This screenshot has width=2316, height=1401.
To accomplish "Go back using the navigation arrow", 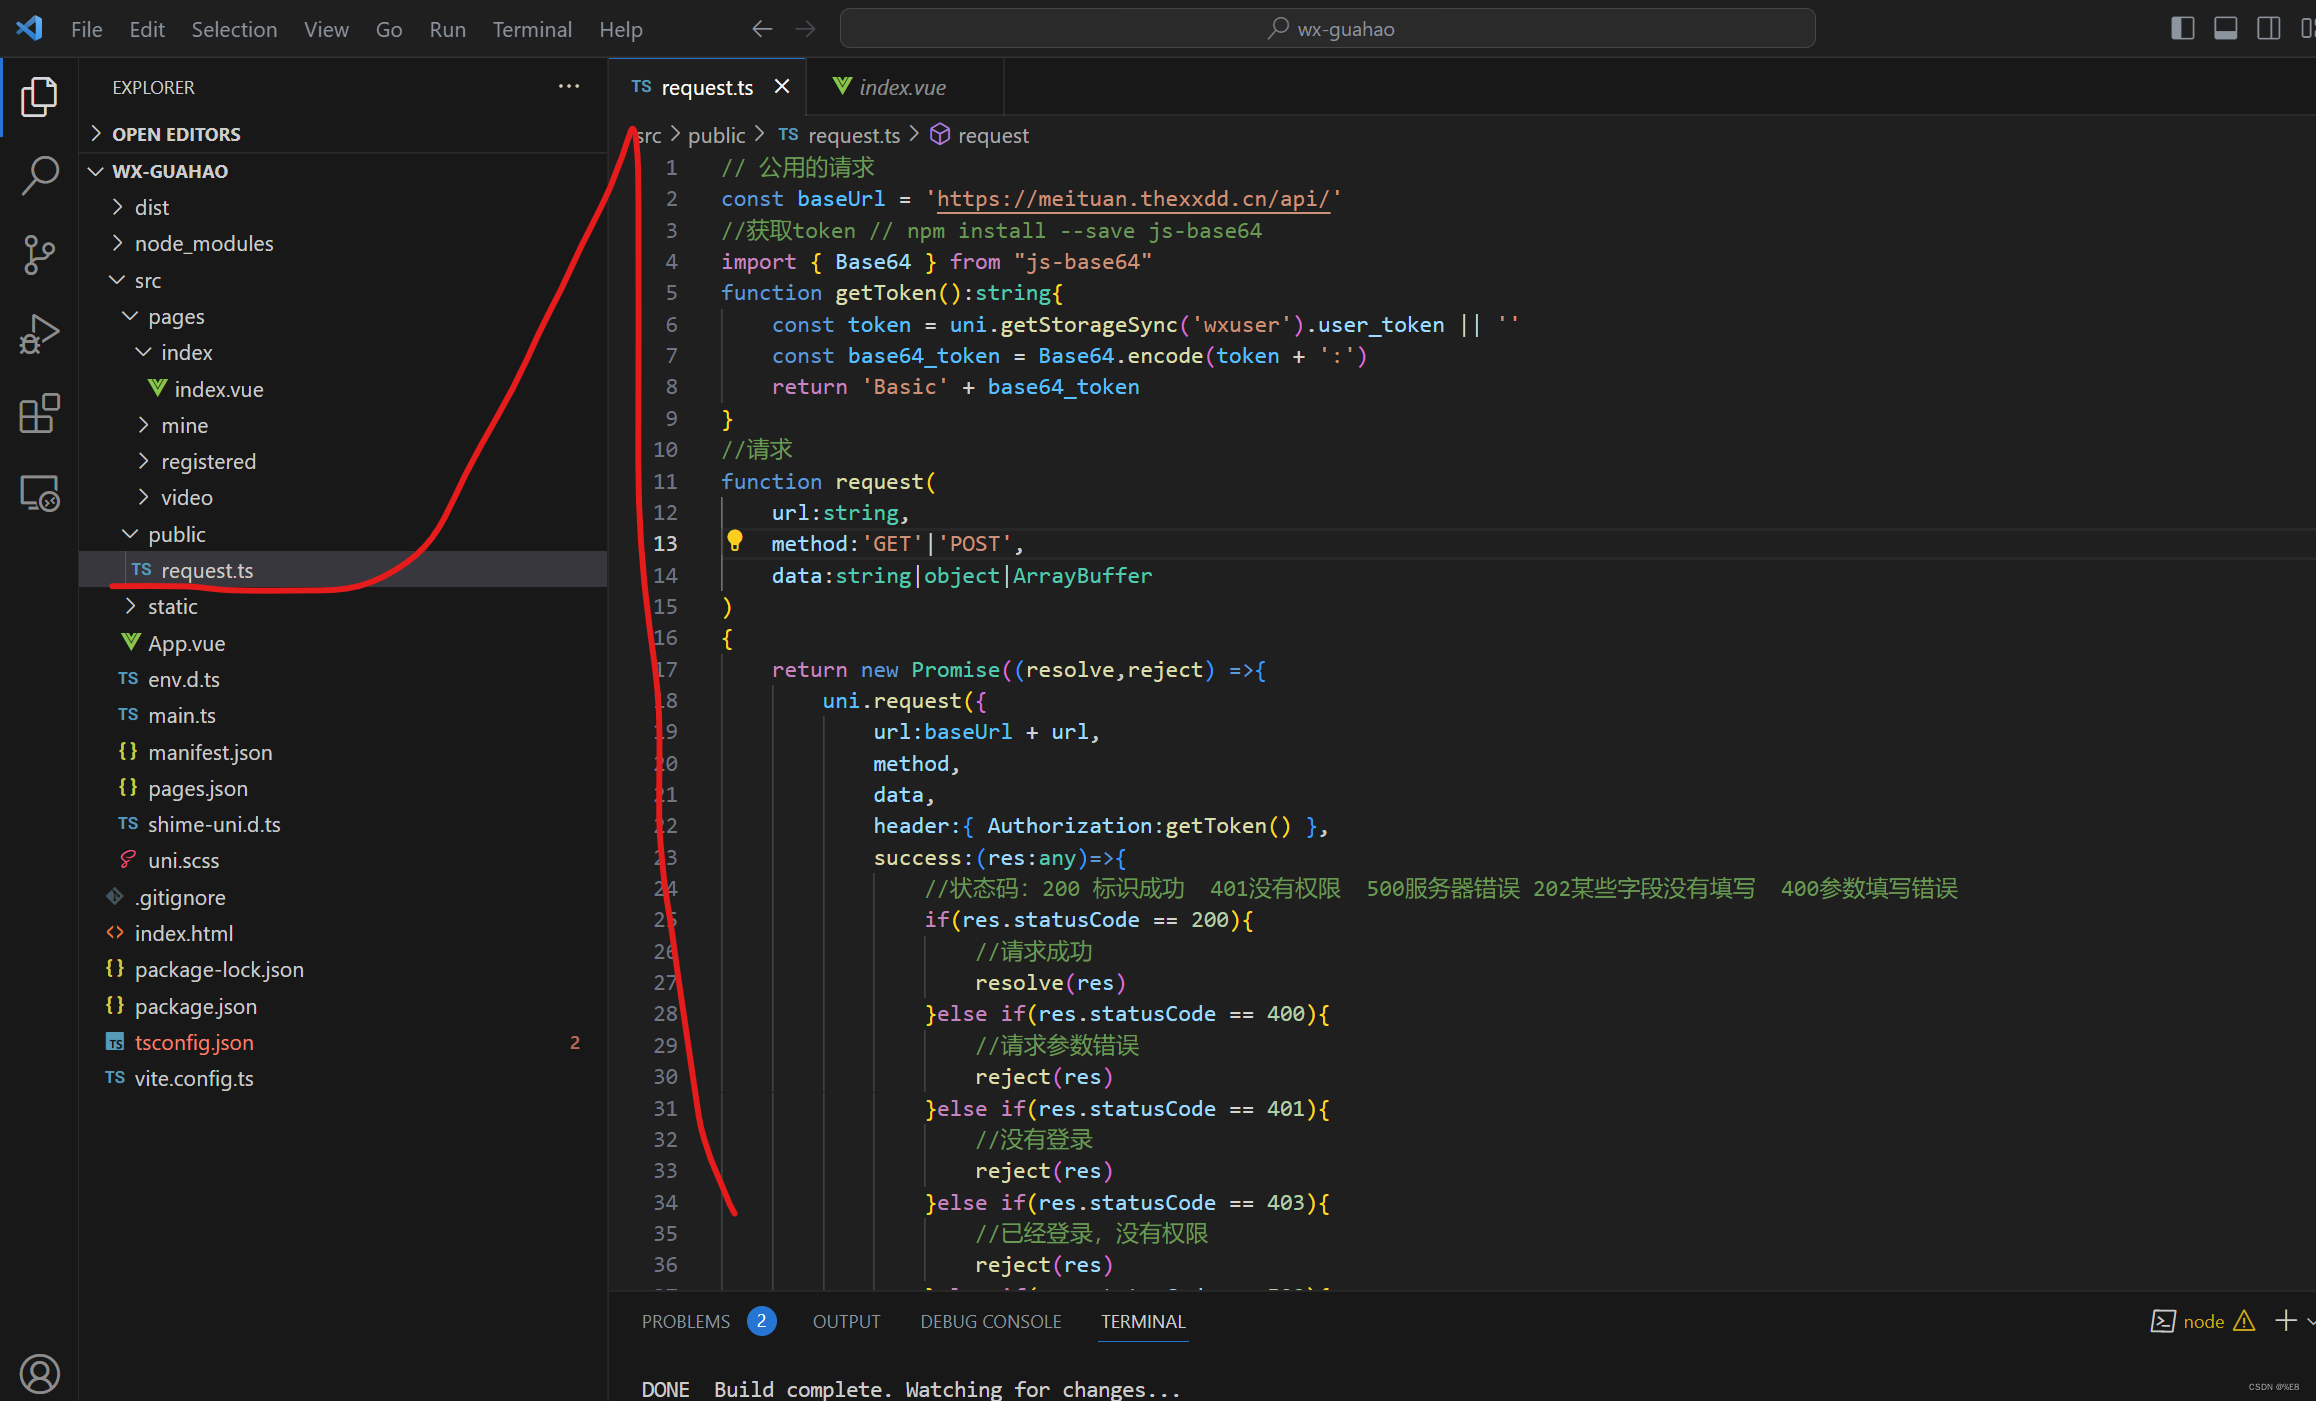I will (x=762, y=29).
